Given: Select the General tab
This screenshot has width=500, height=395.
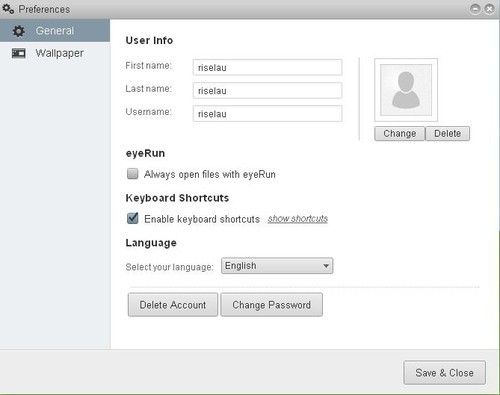Looking at the screenshot, I should tap(55, 31).
